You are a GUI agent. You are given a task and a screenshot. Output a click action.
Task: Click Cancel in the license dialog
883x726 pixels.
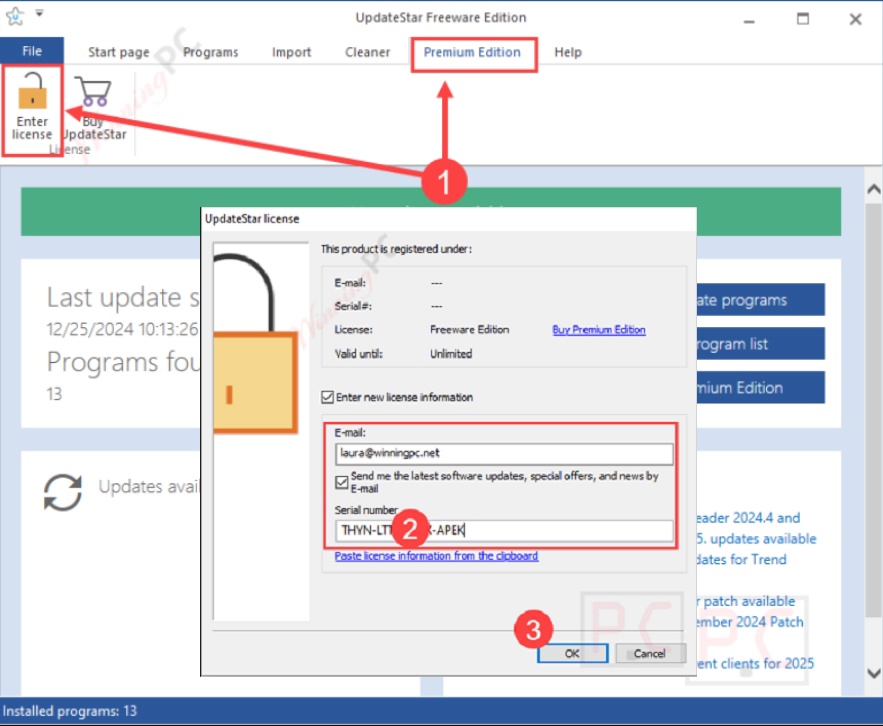tap(649, 653)
